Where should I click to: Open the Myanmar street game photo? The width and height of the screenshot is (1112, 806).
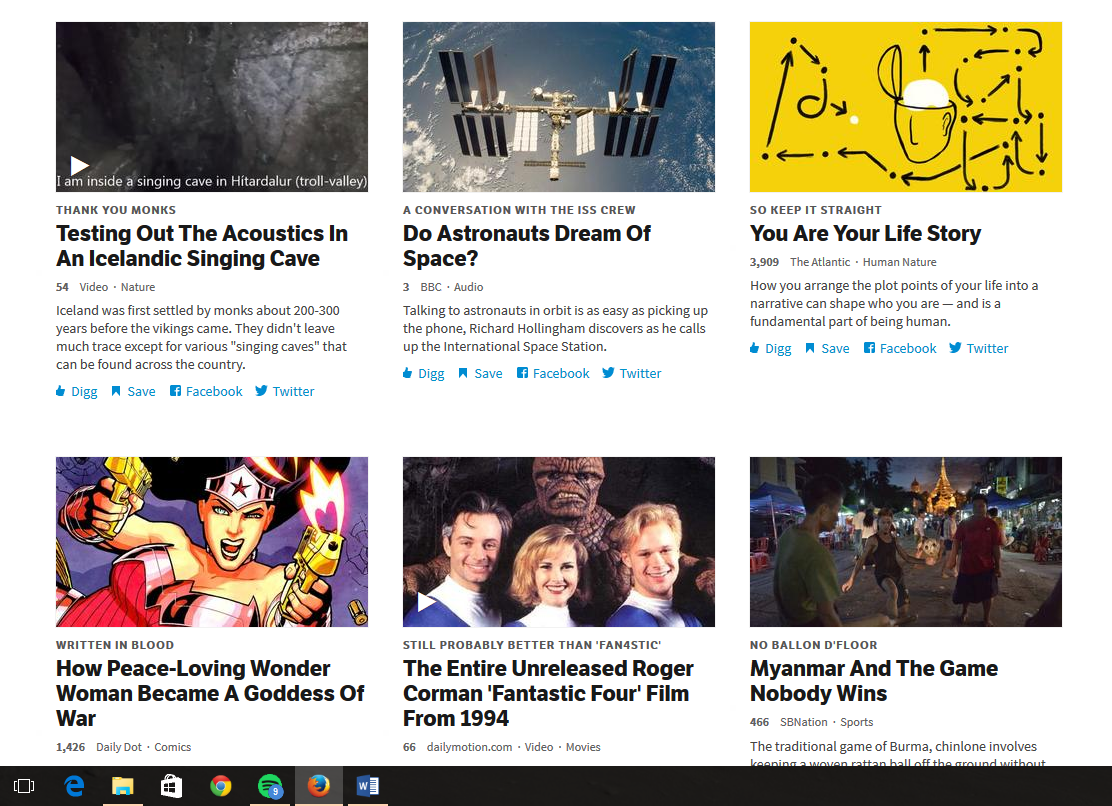(x=906, y=542)
